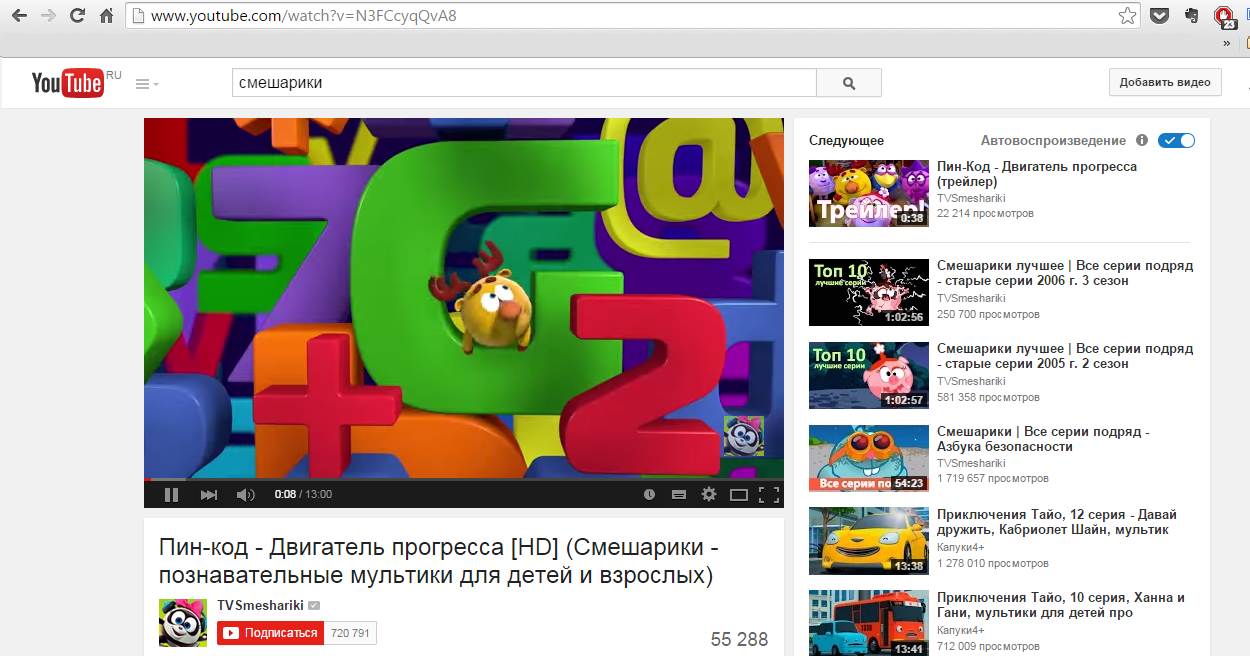Seek on the video progress bar

[x=463, y=480]
